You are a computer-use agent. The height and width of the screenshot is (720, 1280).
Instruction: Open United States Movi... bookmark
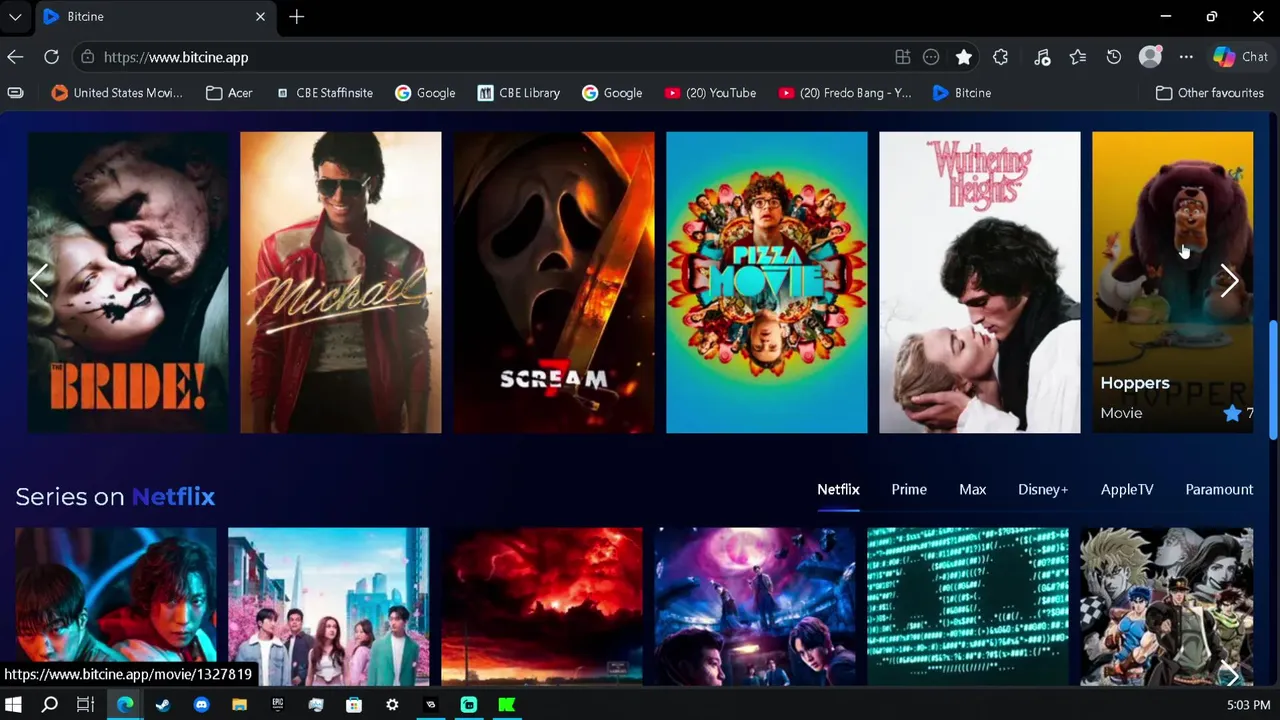coord(117,93)
